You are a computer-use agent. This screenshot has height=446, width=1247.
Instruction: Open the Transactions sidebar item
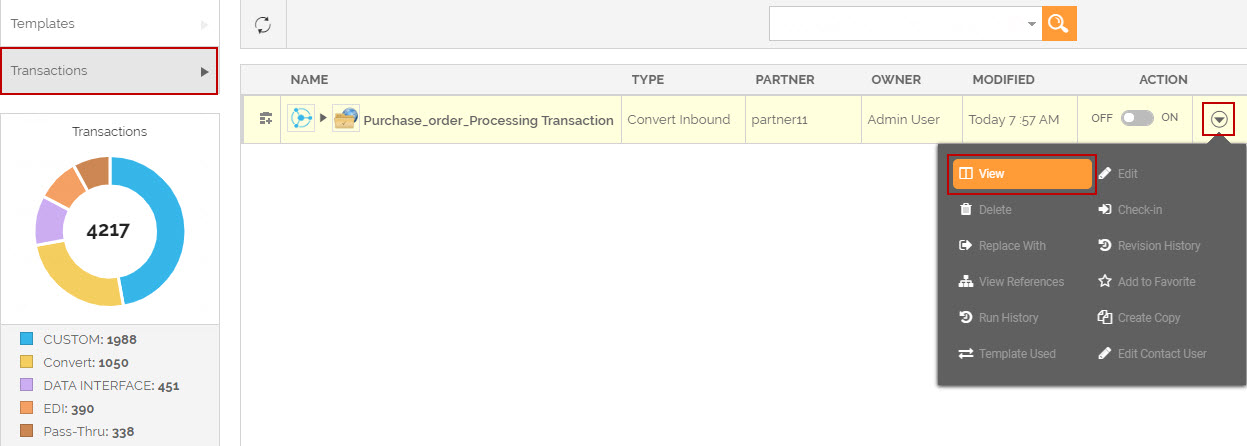pyautogui.click(x=109, y=71)
